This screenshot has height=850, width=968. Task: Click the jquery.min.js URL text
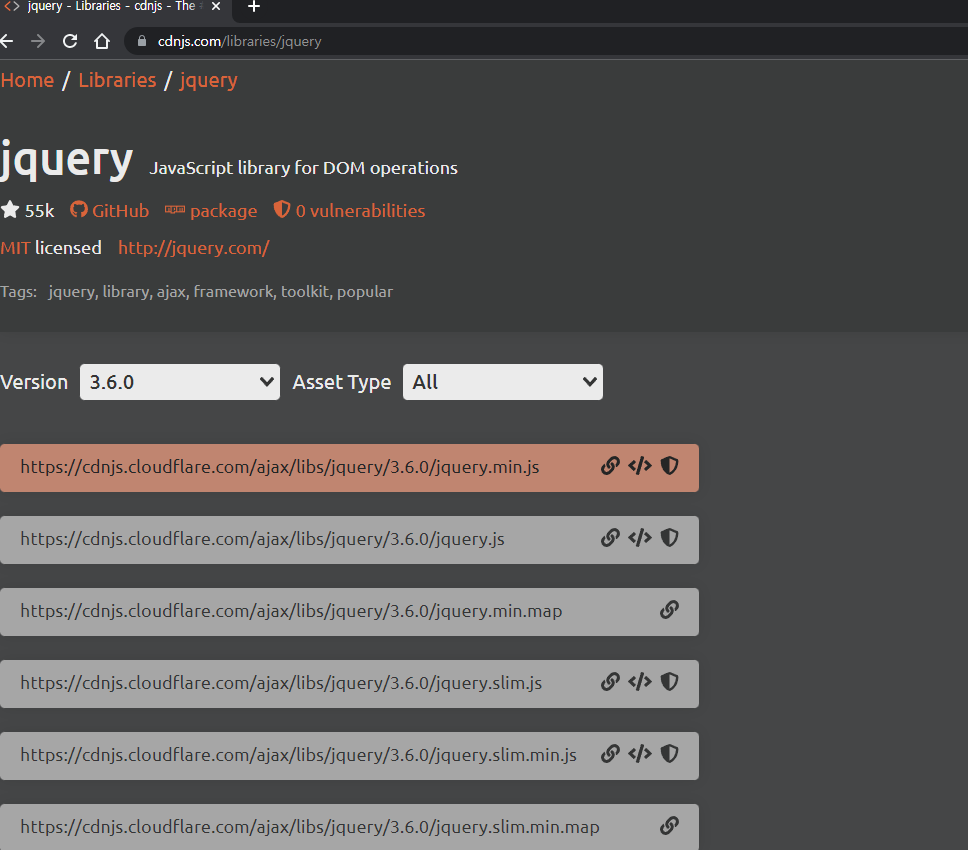coord(280,467)
